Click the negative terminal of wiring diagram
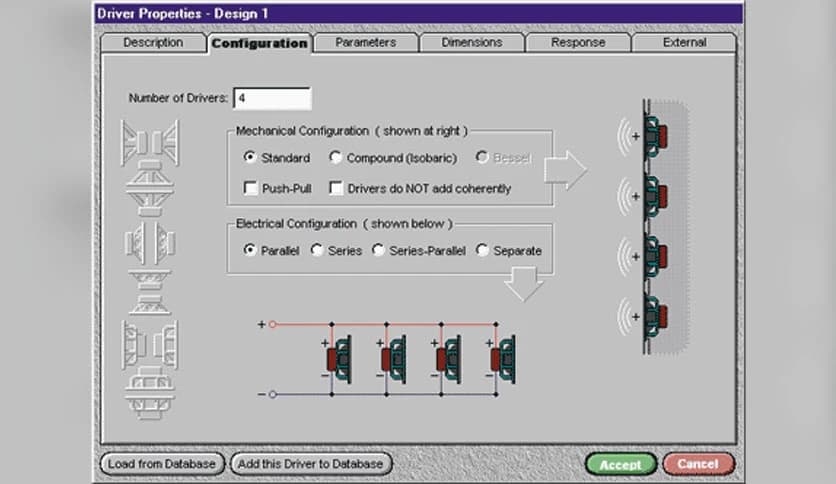Viewport: 836px width, 484px height. [x=272, y=394]
